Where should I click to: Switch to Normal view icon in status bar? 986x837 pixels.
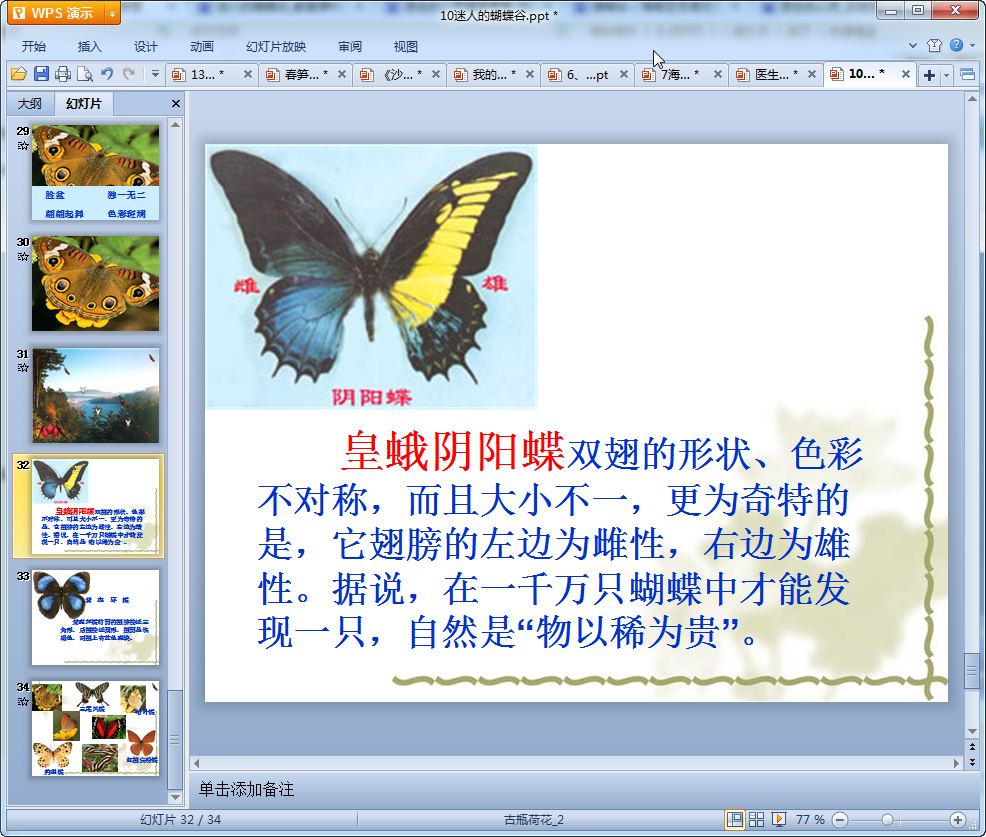point(734,819)
